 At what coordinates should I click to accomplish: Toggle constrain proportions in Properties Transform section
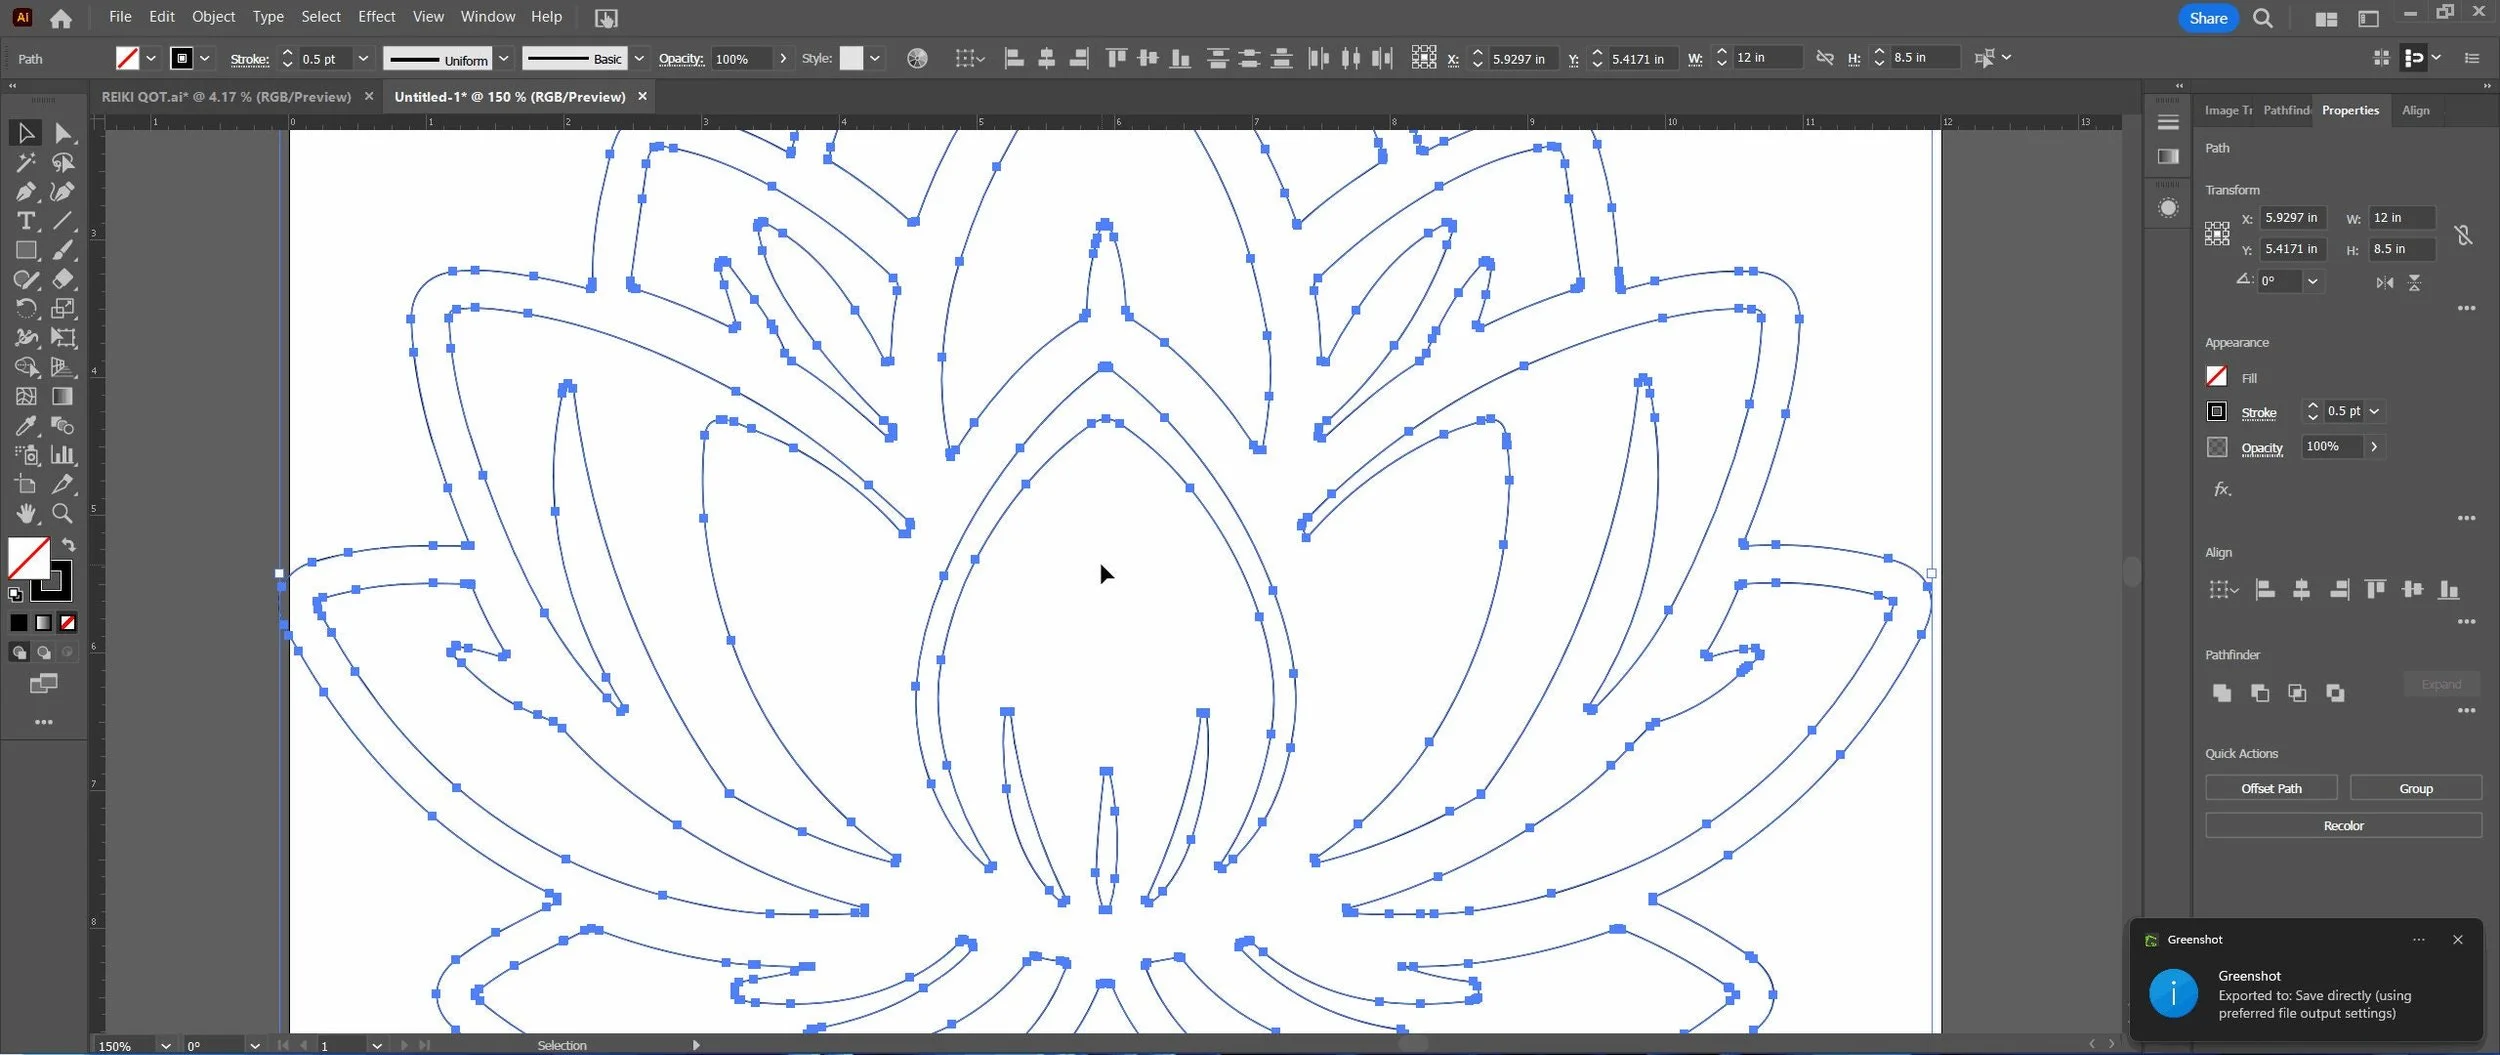[2463, 234]
